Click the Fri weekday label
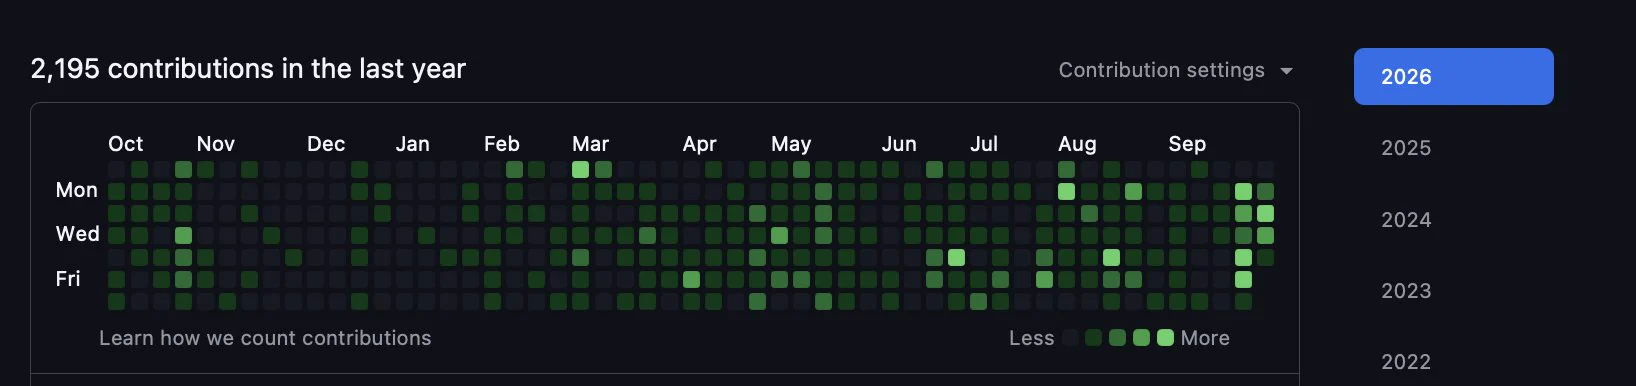The width and height of the screenshot is (1636, 386). (x=68, y=279)
